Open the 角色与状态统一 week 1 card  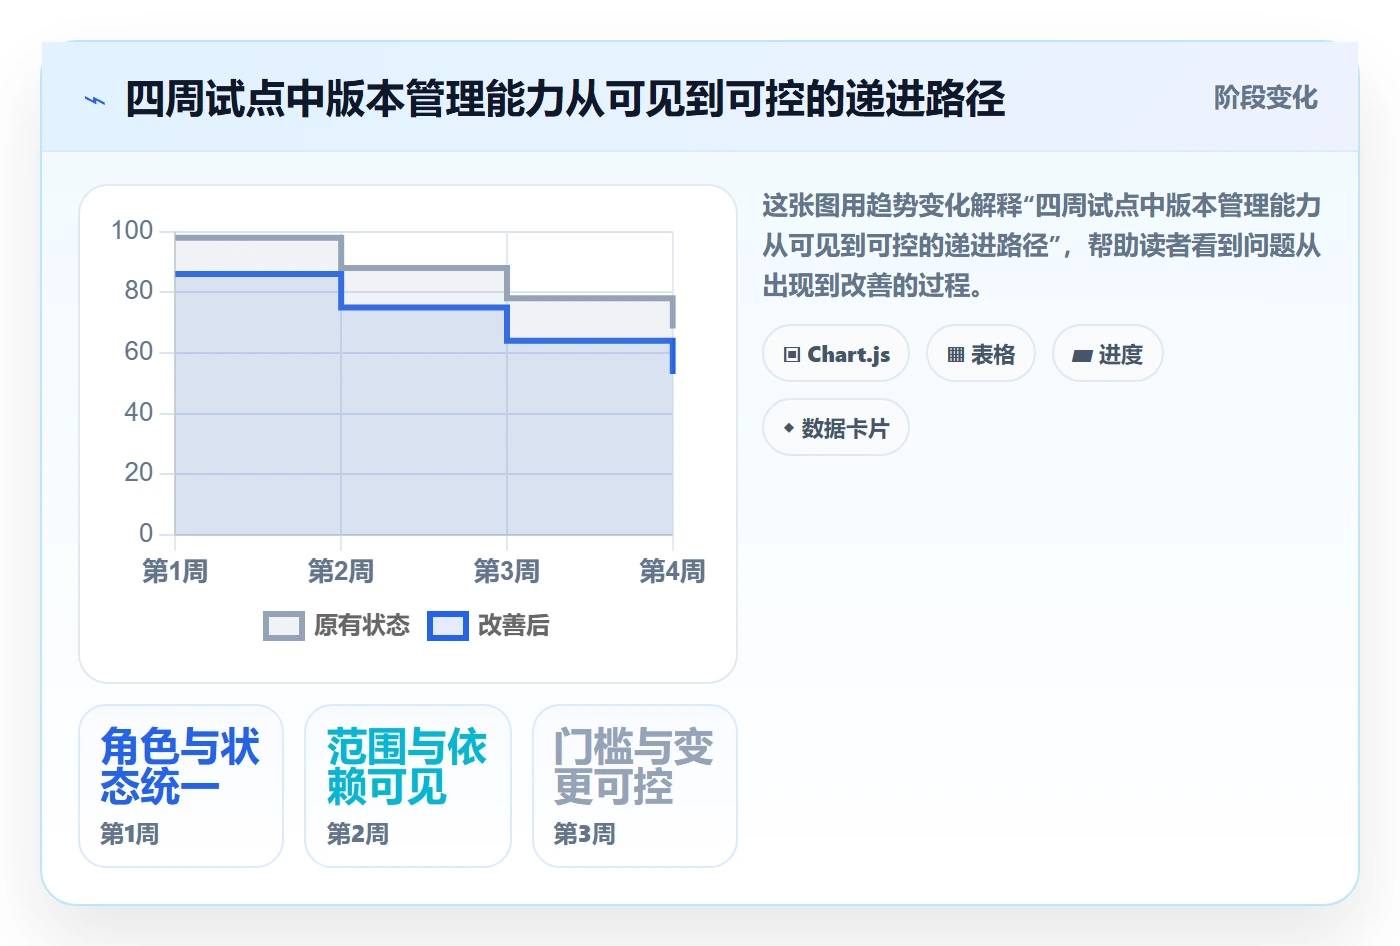(181, 786)
